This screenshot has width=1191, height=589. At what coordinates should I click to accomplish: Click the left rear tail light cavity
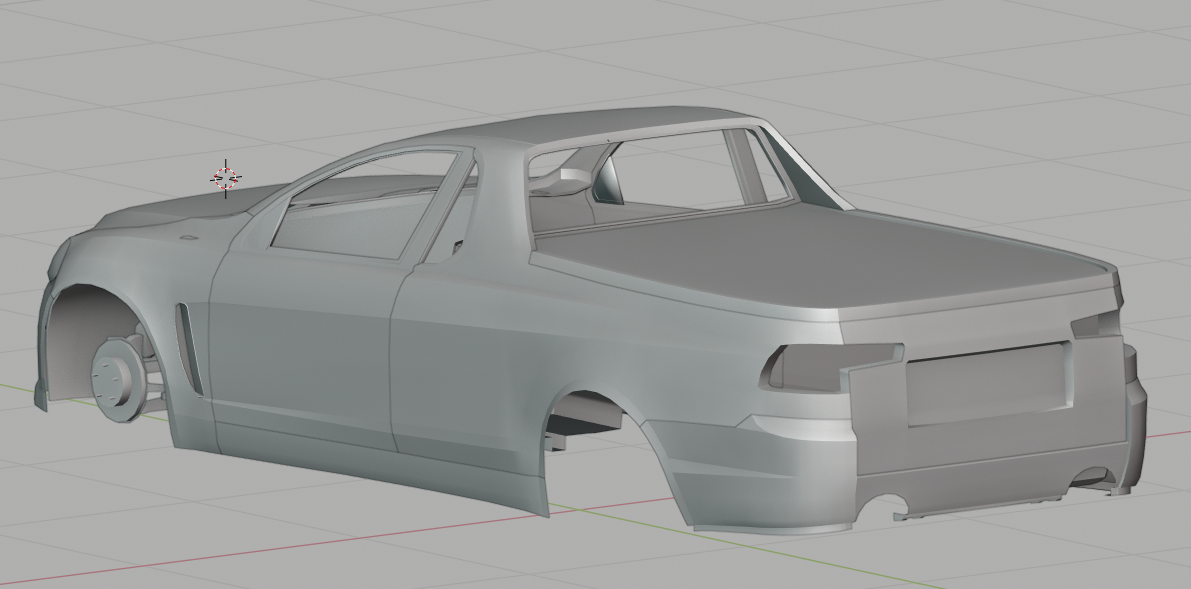pyautogui.click(x=833, y=367)
